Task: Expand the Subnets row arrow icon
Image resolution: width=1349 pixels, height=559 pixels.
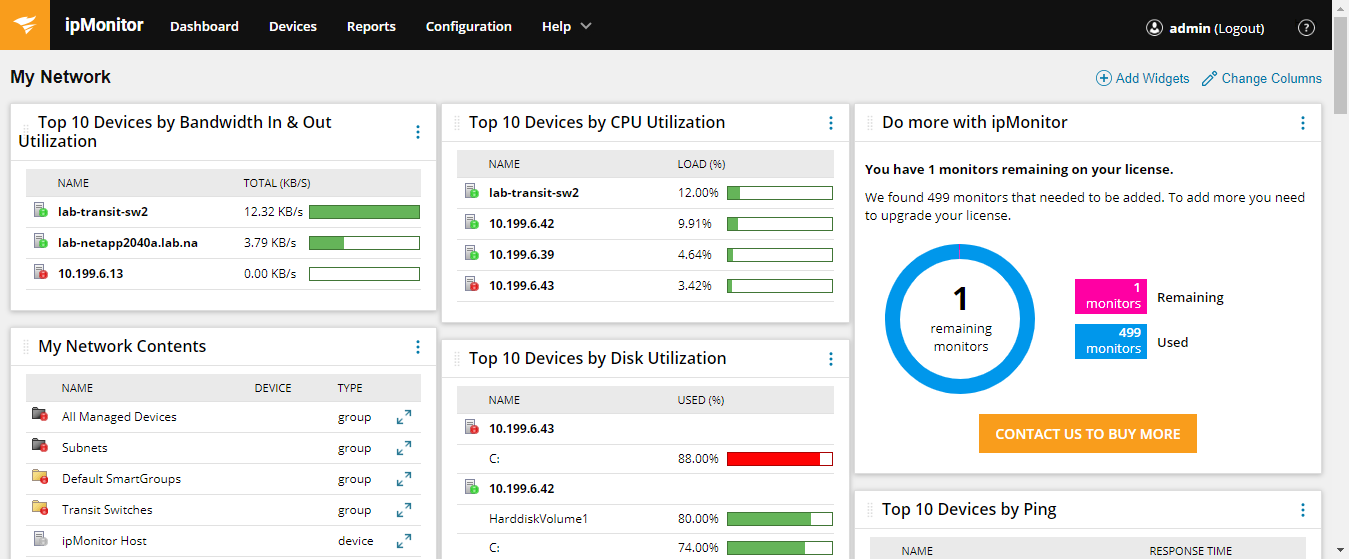Action: (x=404, y=448)
